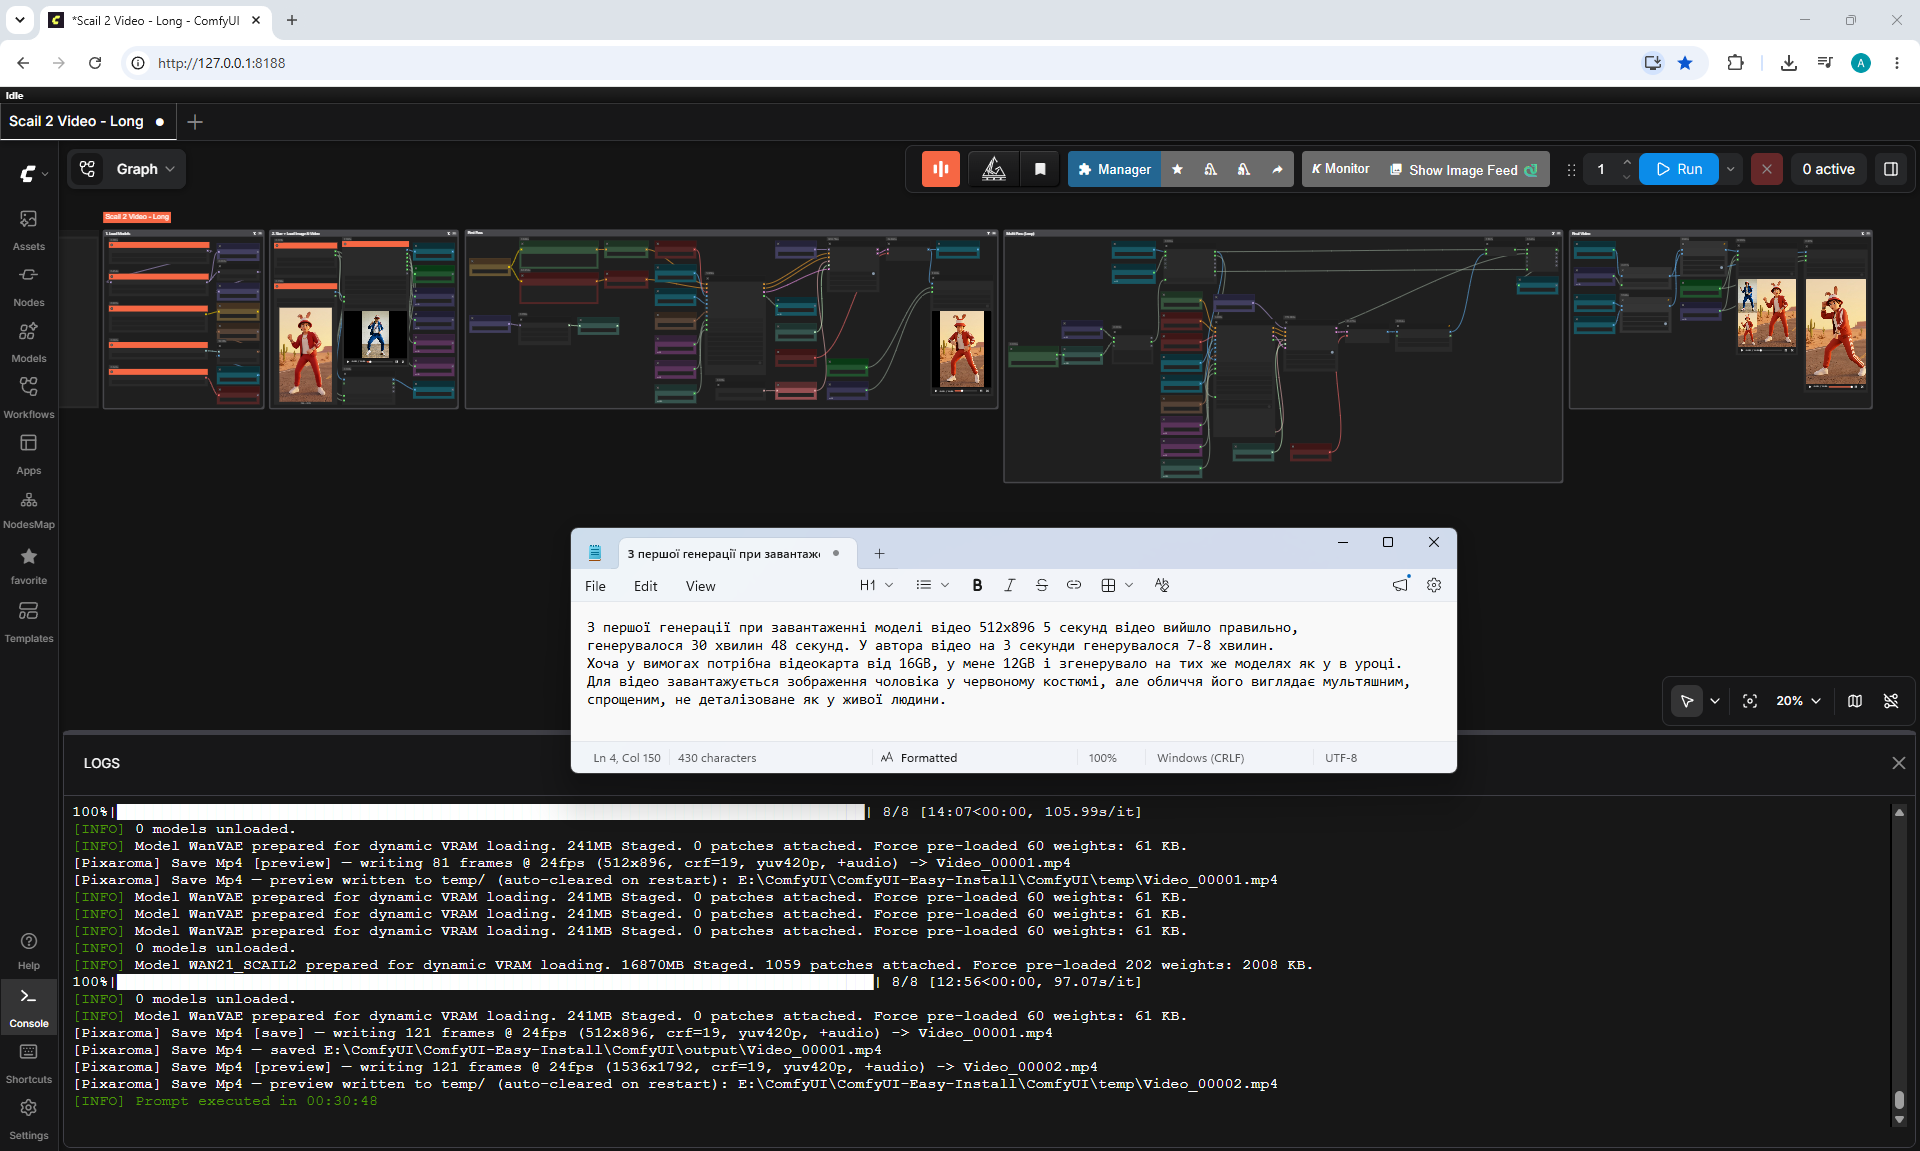Clear formatting in Notepad
This screenshot has width=1920, height=1151.
(x=1162, y=585)
